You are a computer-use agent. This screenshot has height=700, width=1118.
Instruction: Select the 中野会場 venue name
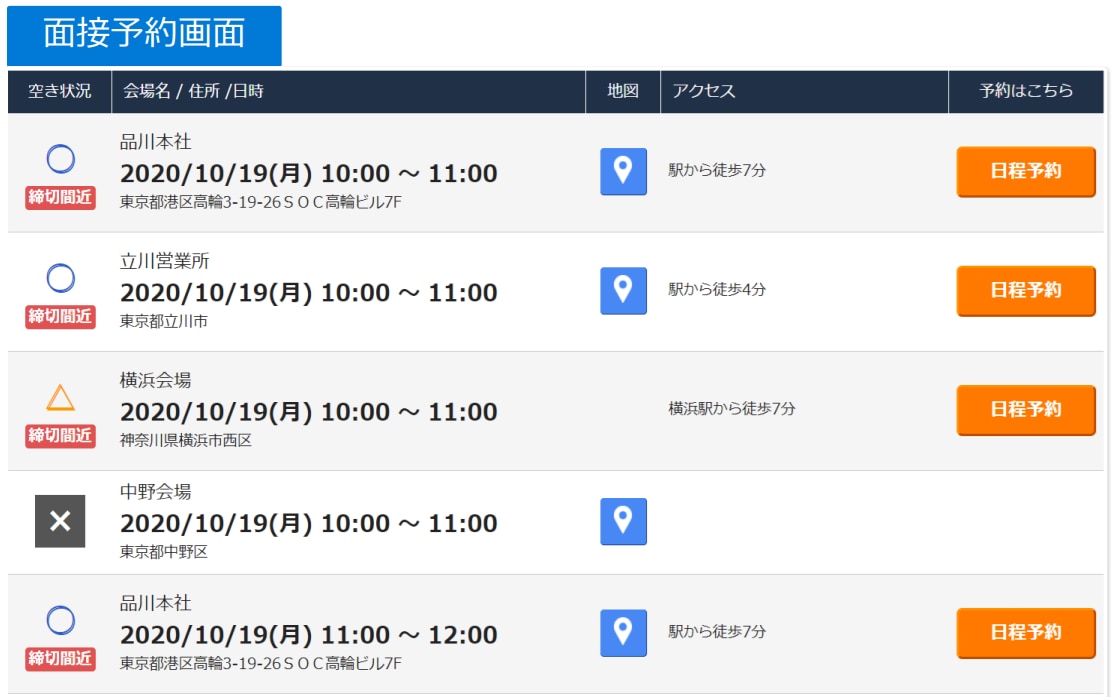tap(155, 492)
